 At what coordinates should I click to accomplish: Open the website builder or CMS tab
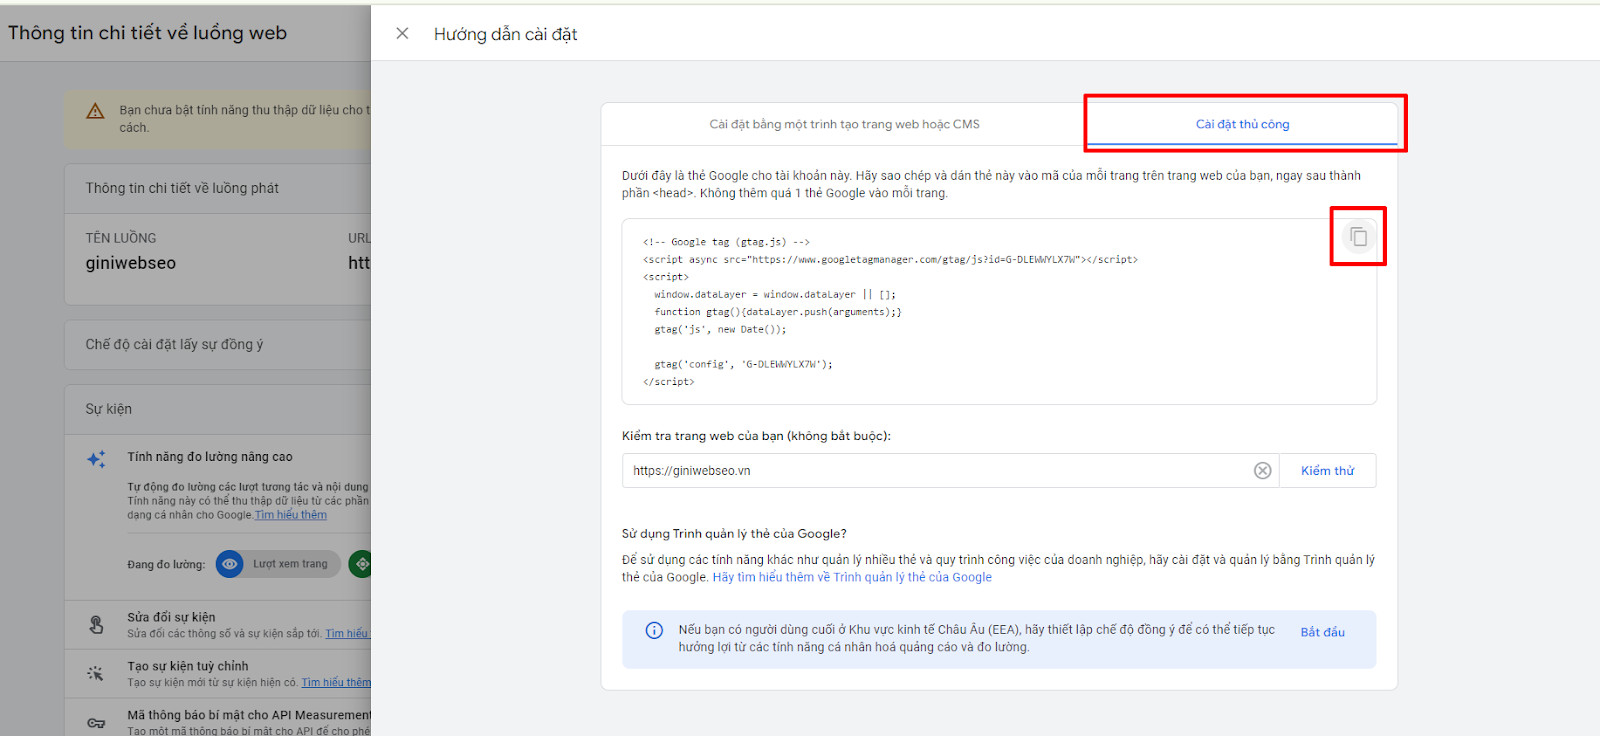click(x=844, y=124)
